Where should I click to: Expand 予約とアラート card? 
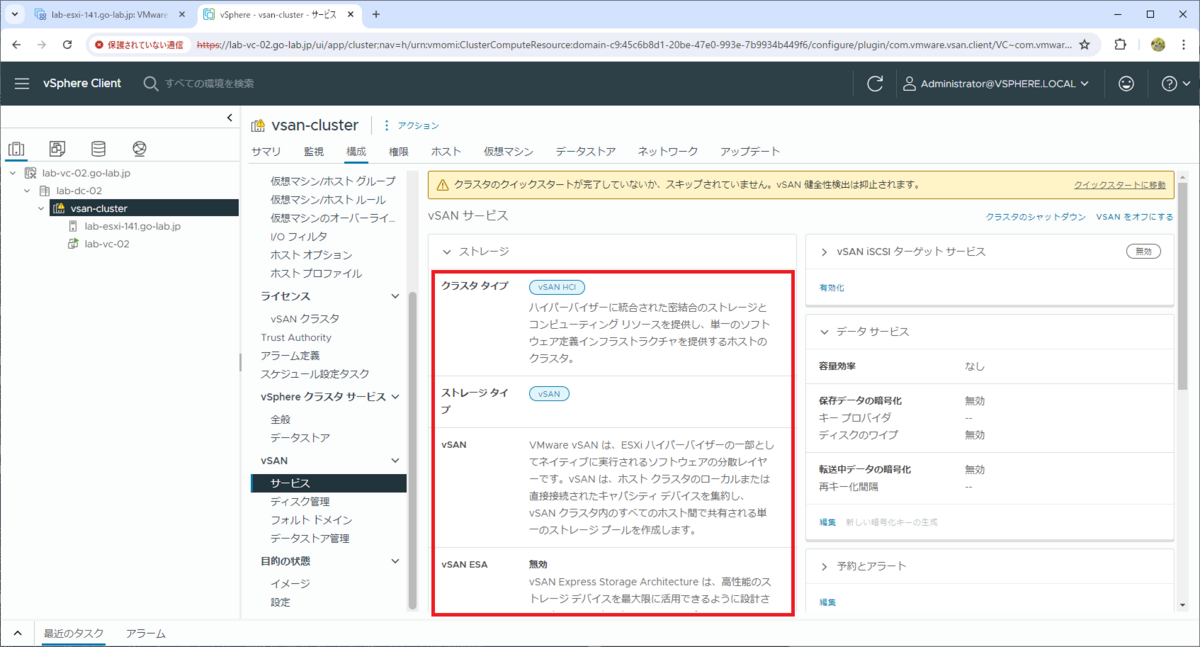click(824, 566)
